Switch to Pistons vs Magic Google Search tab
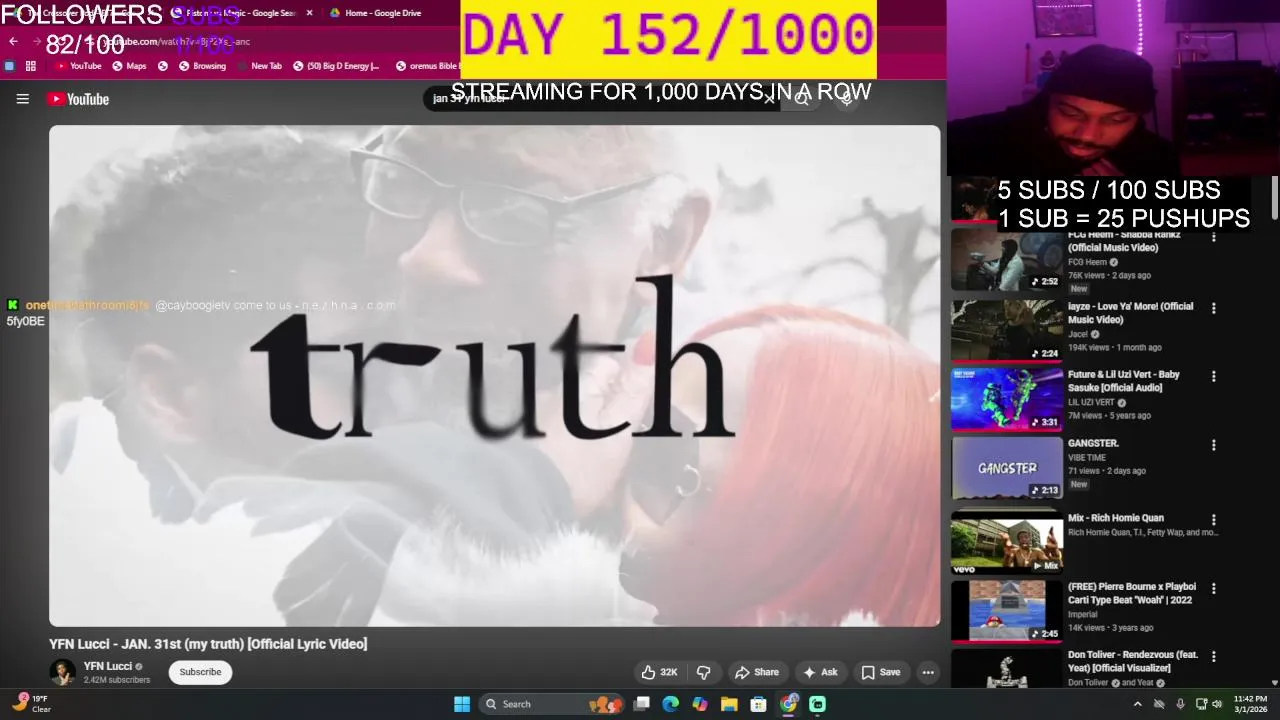The width and height of the screenshot is (1280, 720). (240, 13)
